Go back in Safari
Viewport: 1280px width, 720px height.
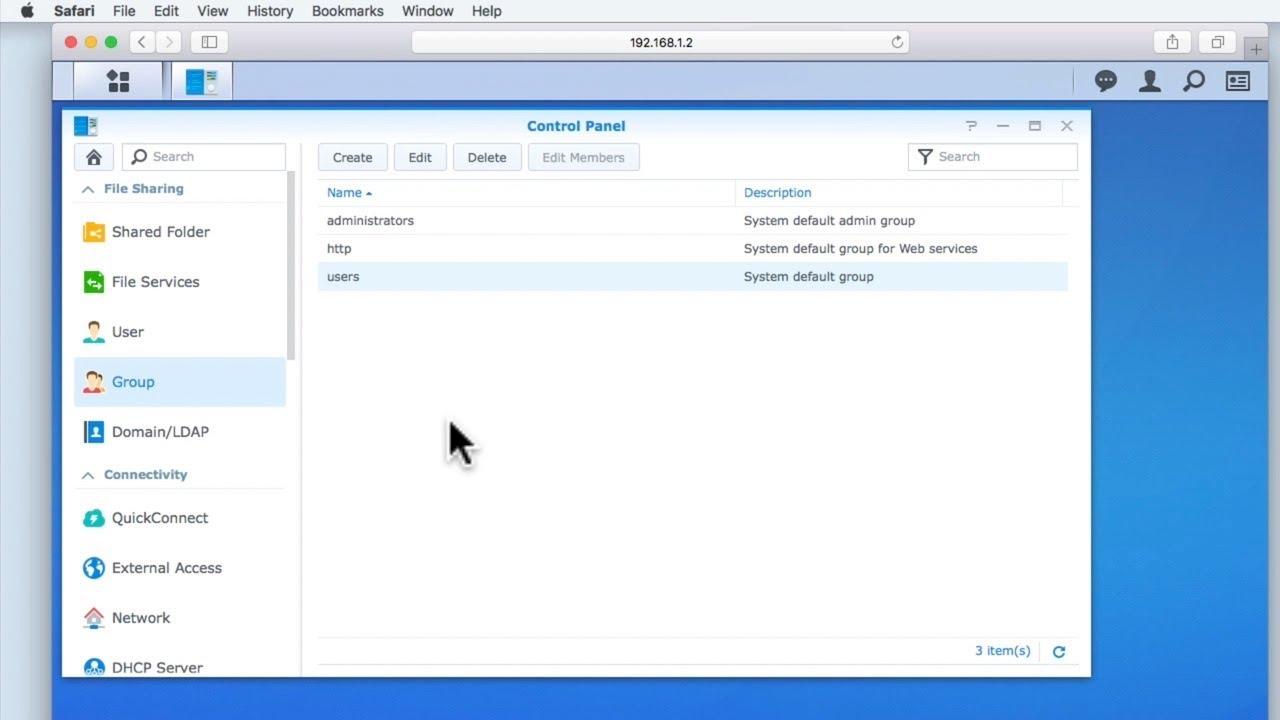[x=142, y=42]
